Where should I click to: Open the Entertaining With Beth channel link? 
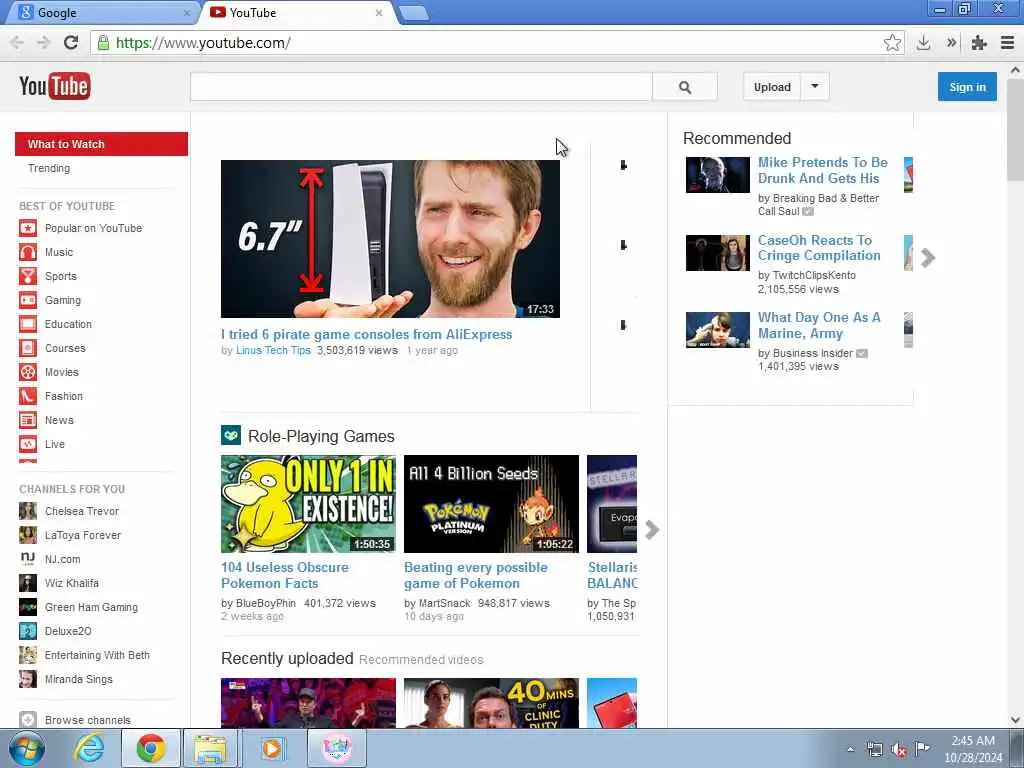pyautogui.click(x=97, y=655)
